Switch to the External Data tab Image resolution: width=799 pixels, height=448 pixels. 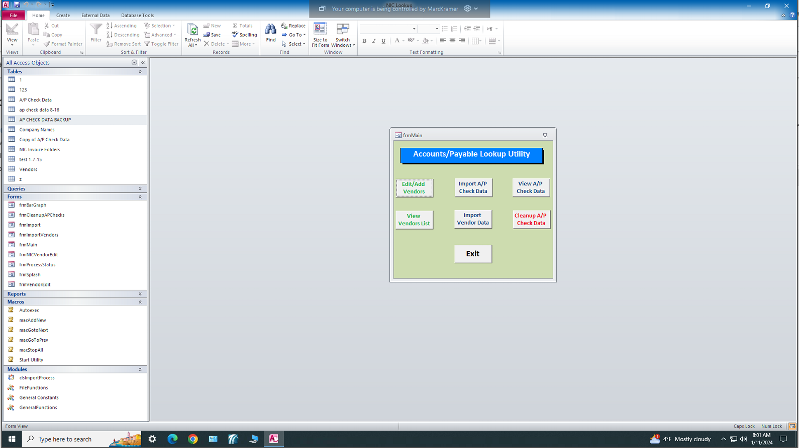pyautogui.click(x=96, y=15)
